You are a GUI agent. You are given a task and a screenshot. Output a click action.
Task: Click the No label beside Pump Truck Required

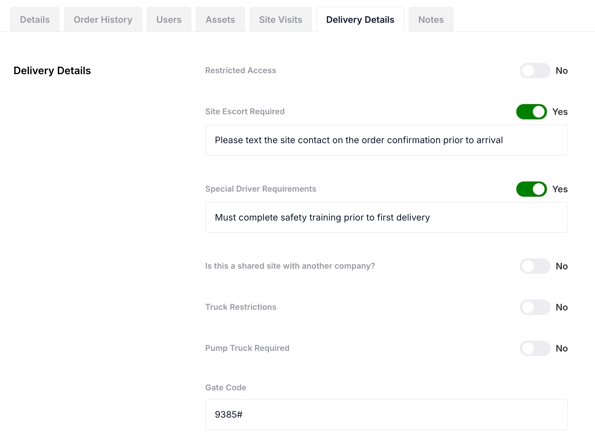coord(562,348)
